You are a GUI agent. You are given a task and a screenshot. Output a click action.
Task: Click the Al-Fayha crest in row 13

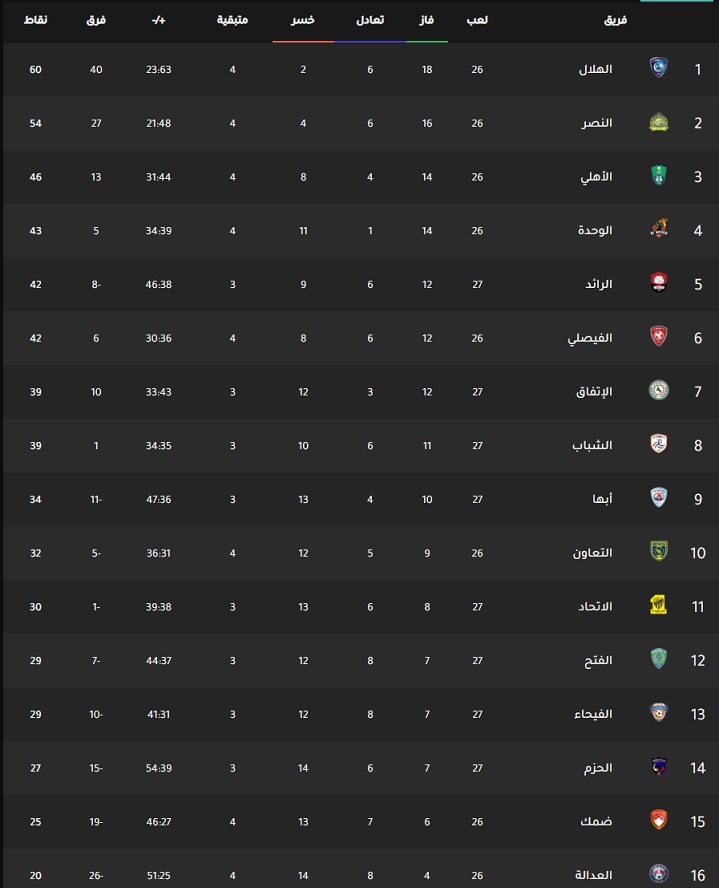tap(658, 712)
